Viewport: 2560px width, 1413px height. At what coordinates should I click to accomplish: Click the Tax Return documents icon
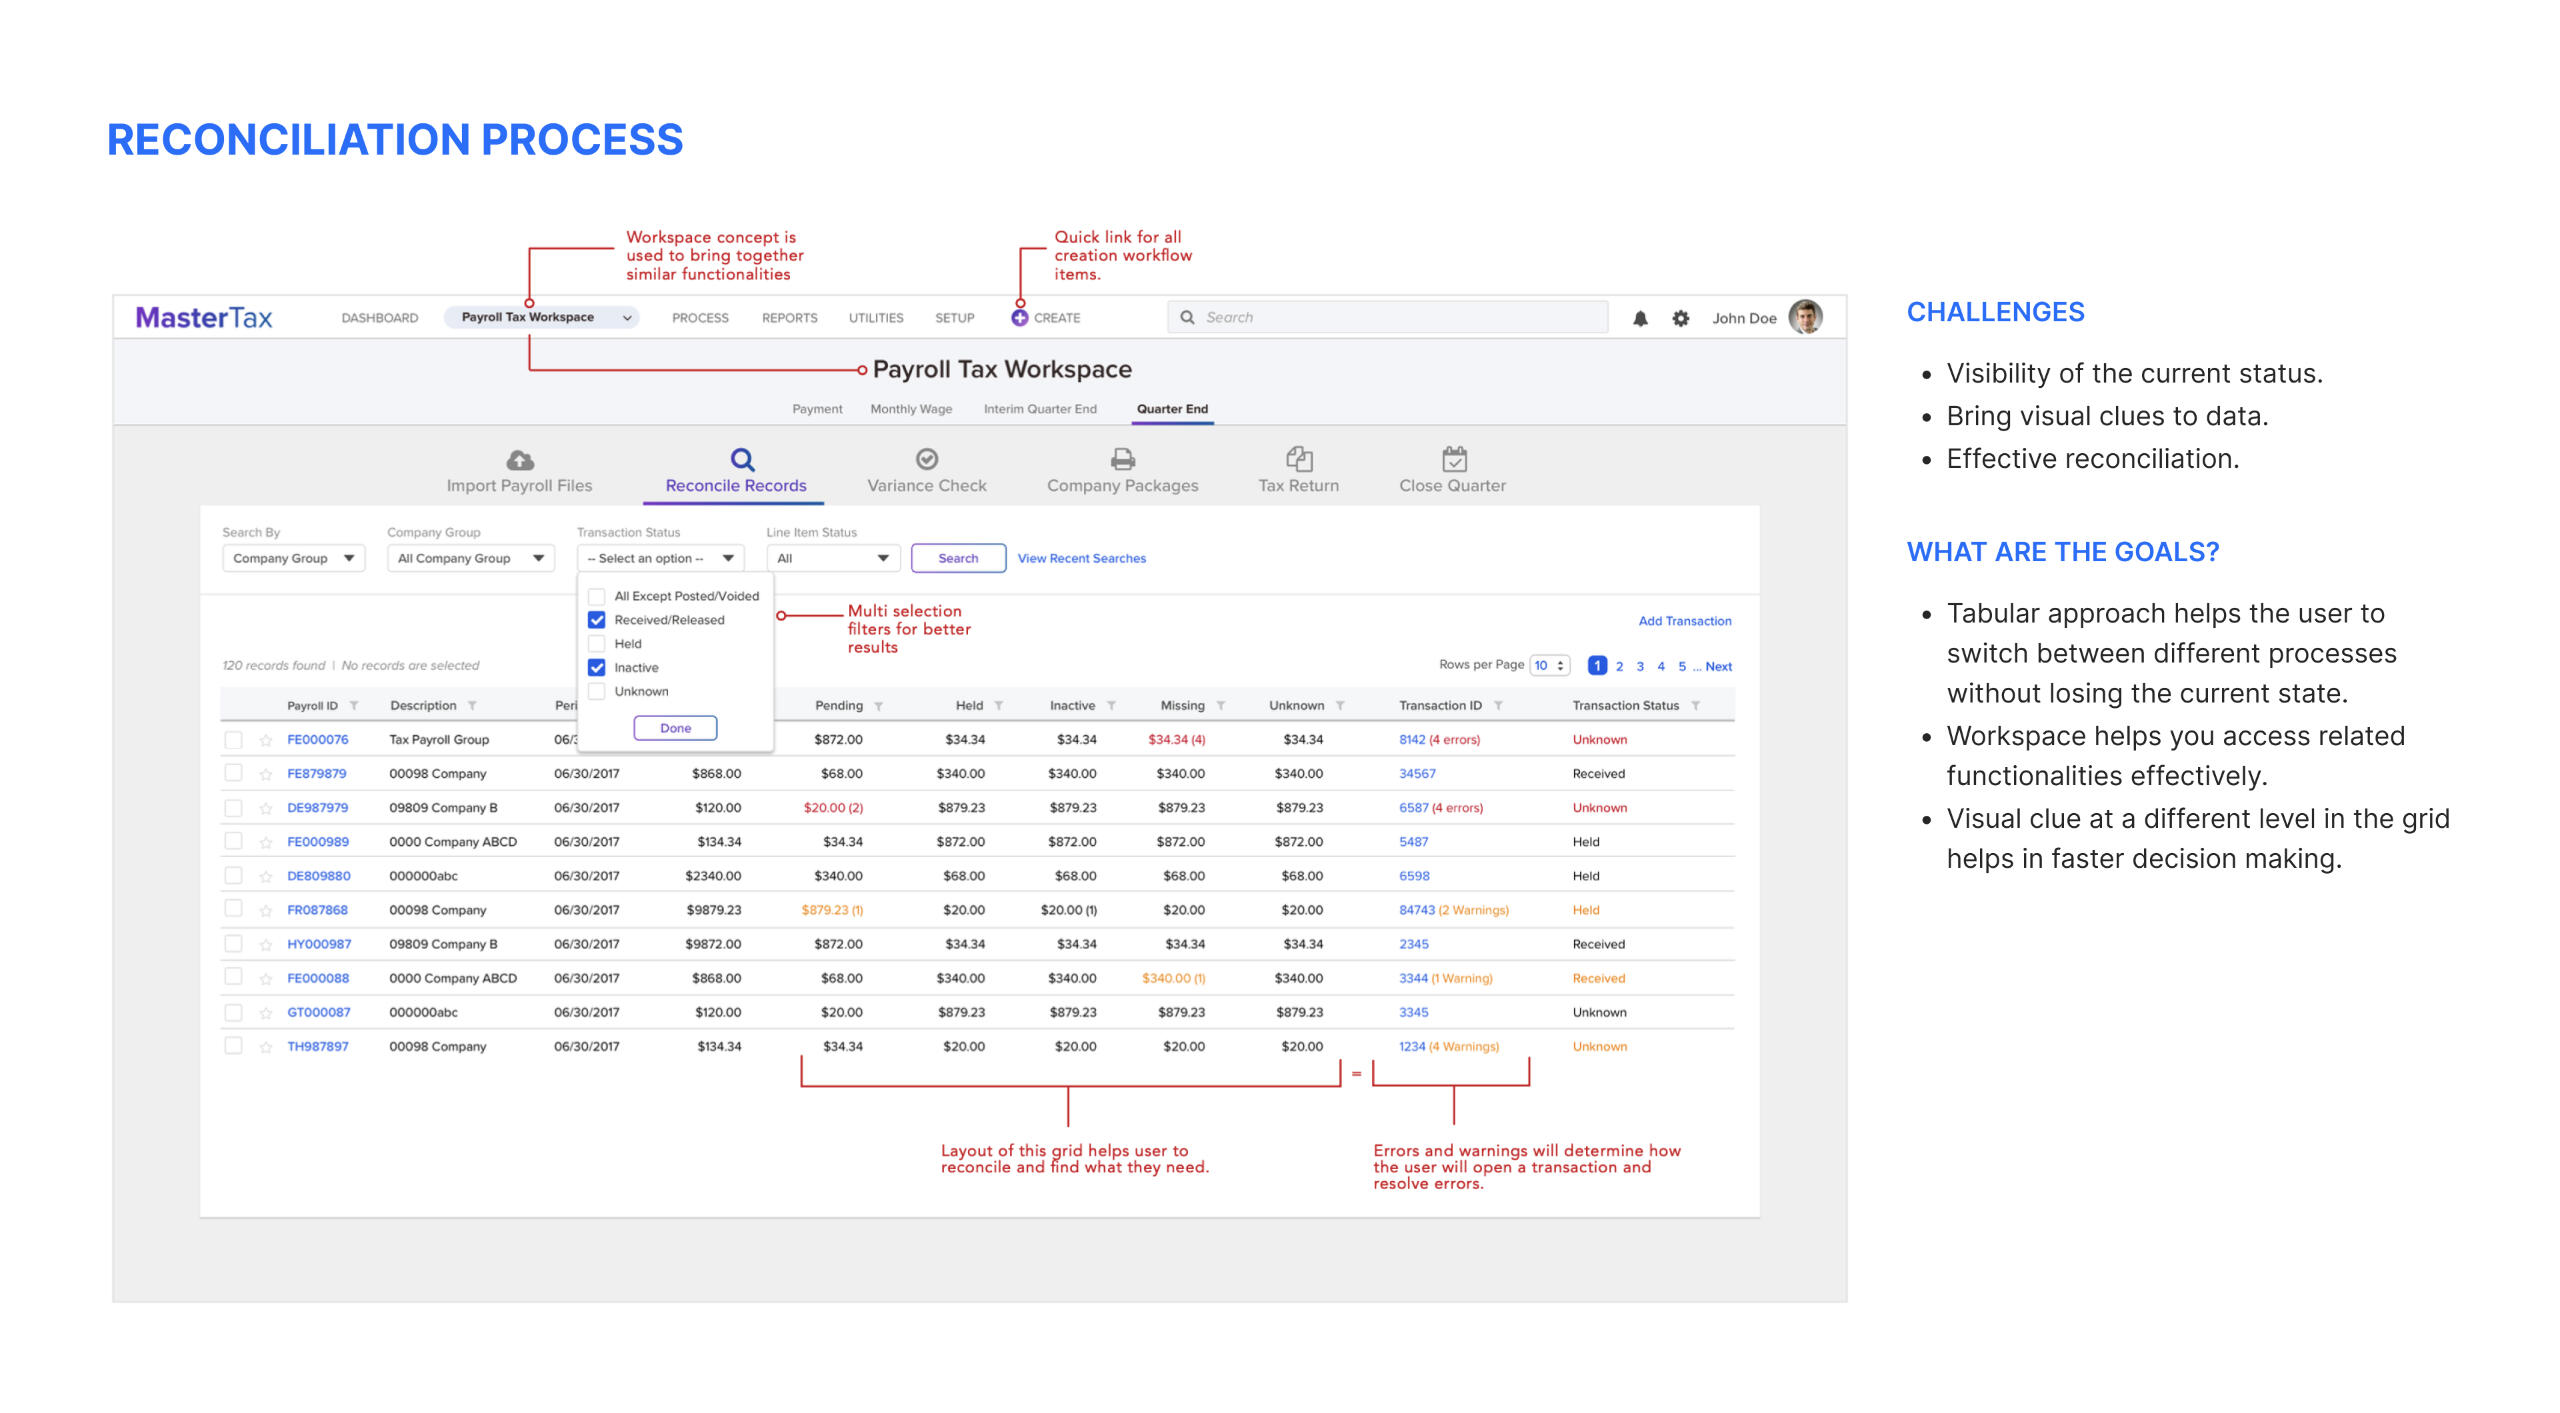tap(1298, 459)
